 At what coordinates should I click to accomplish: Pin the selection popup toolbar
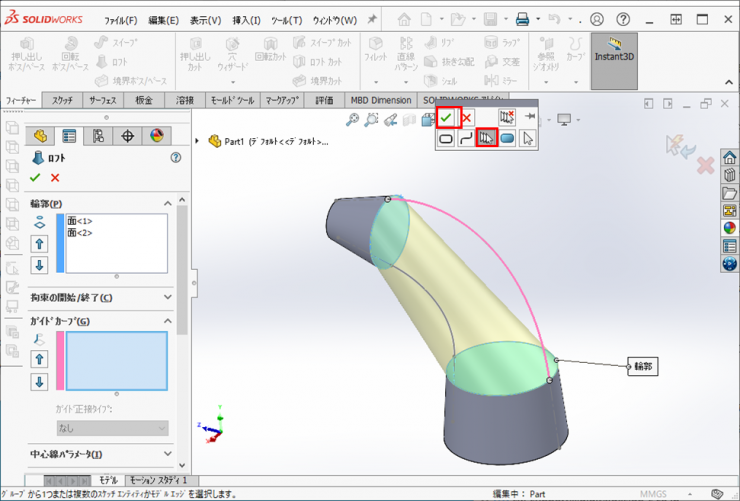click(530, 117)
